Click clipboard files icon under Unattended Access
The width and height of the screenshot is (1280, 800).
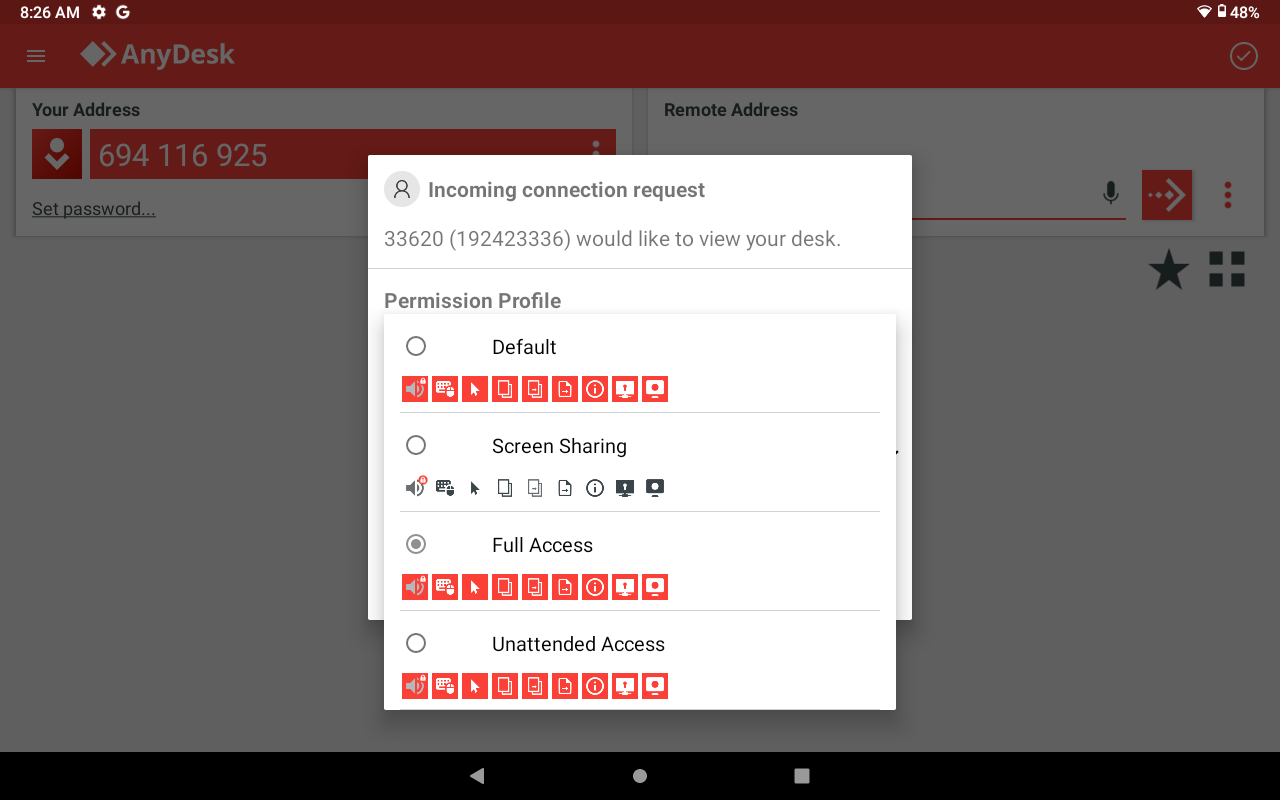[x=535, y=686]
